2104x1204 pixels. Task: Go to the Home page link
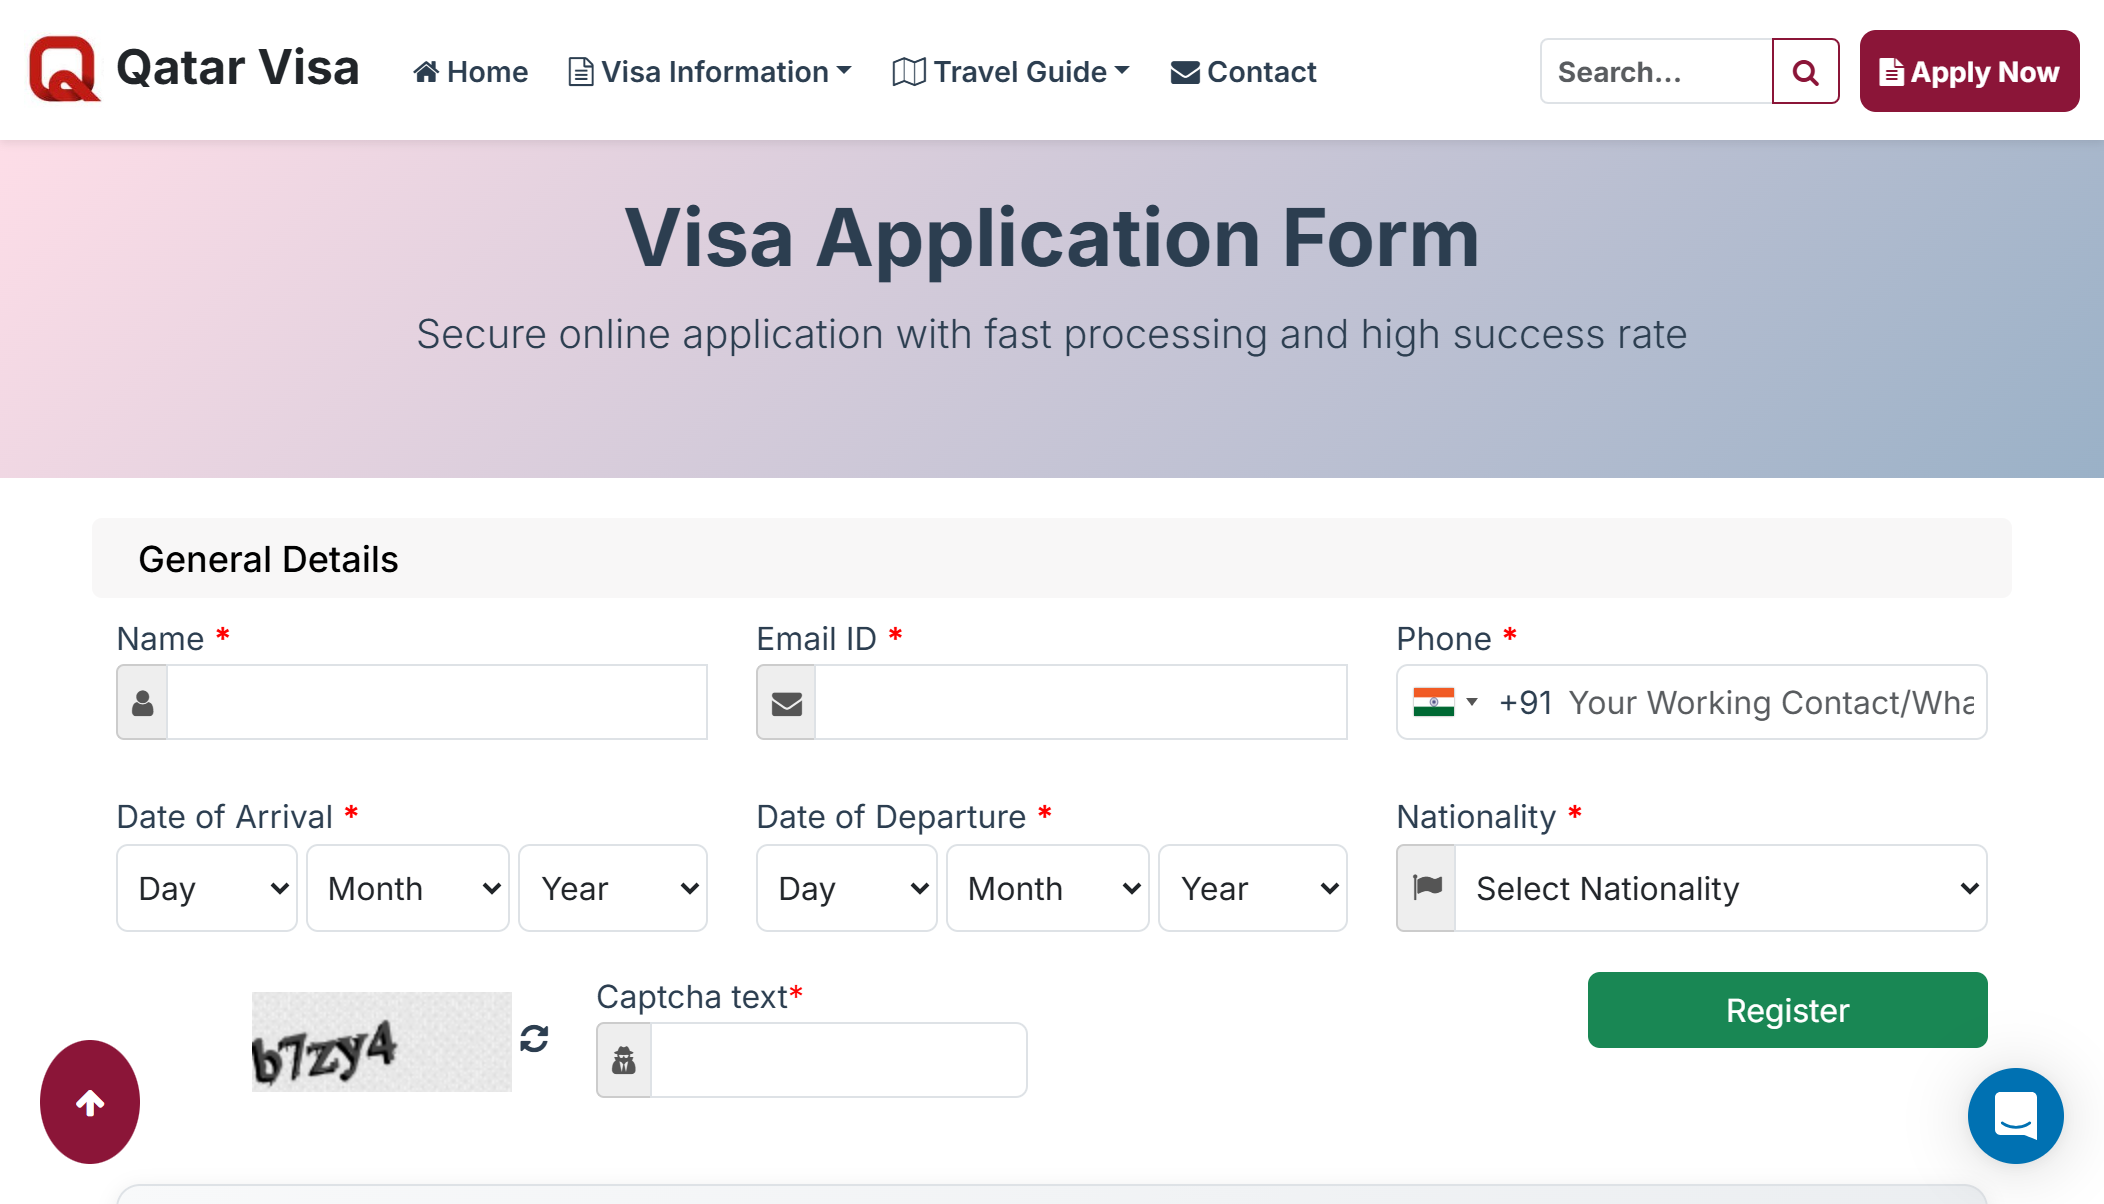(x=471, y=72)
